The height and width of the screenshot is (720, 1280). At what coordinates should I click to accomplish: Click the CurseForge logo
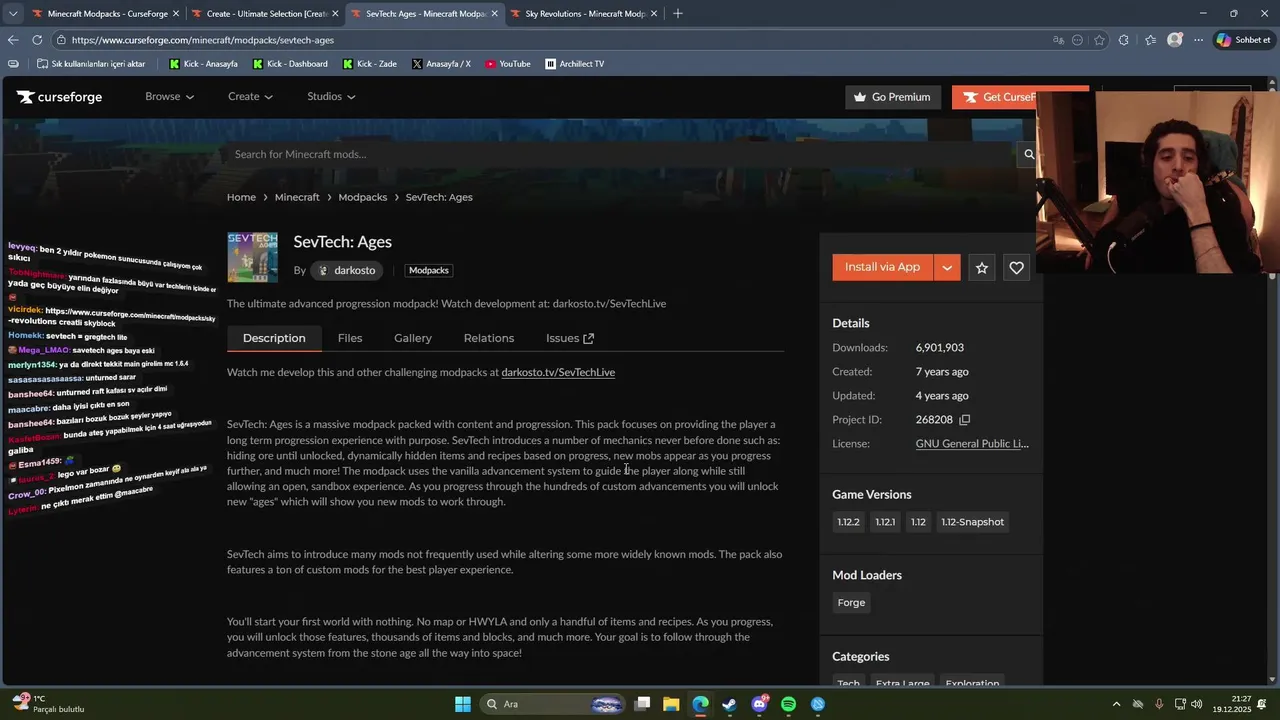tap(59, 97)
